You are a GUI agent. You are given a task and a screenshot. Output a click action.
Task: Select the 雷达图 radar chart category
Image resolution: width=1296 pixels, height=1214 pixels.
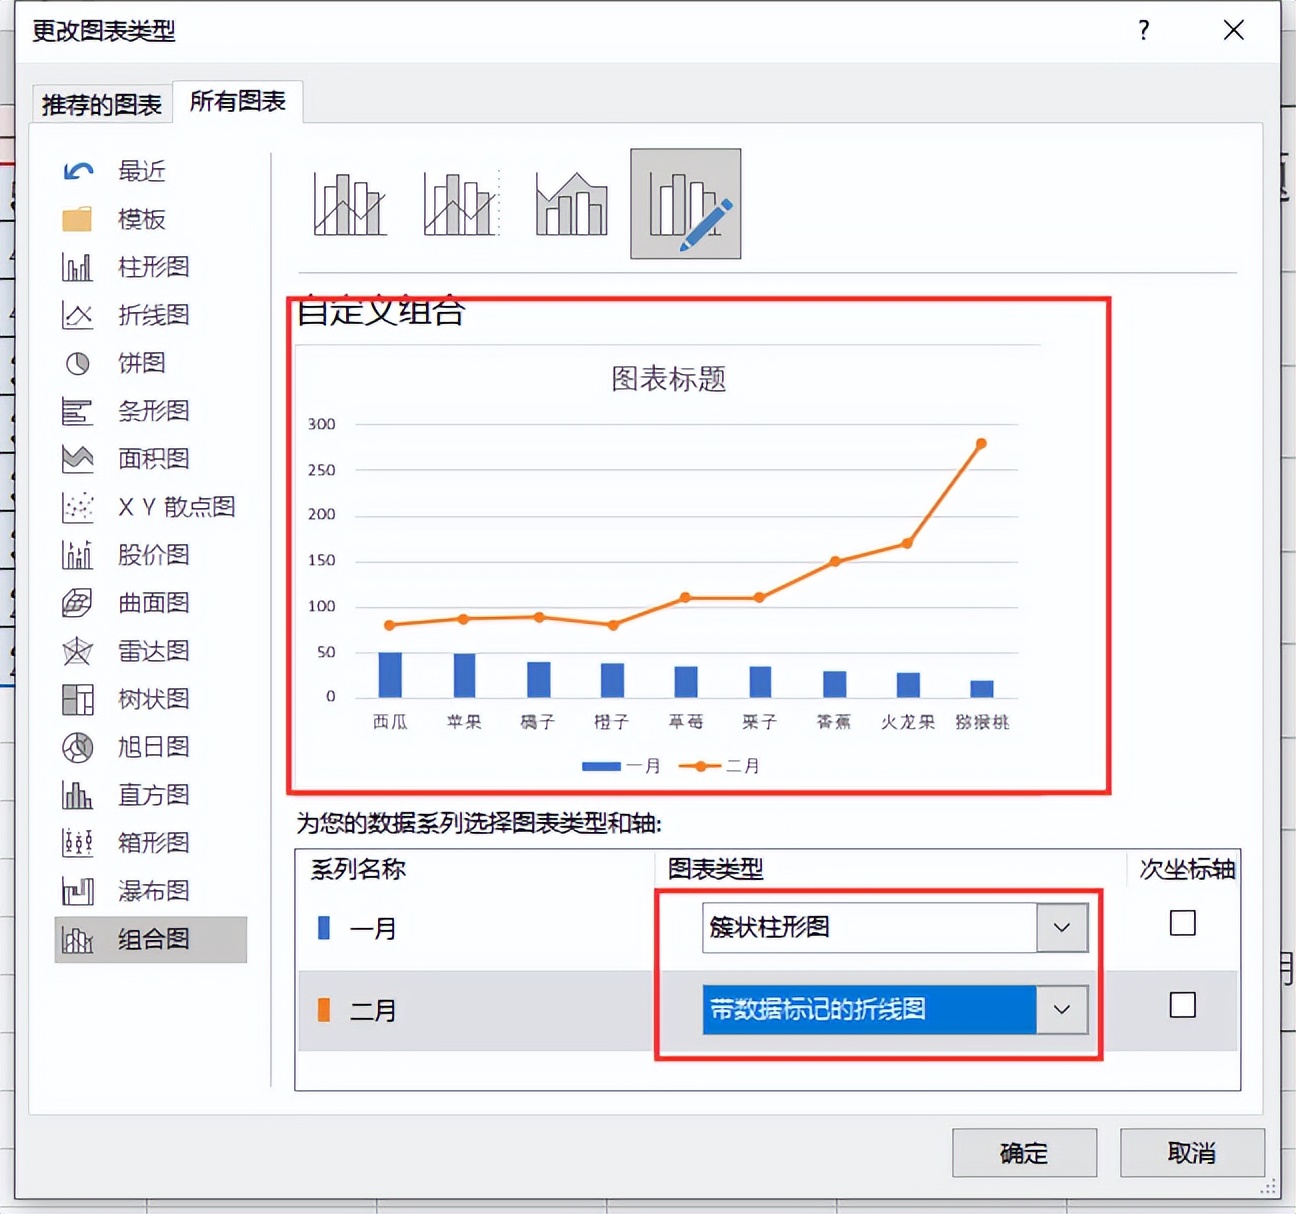pyautogui.click(x=153, y=651)
